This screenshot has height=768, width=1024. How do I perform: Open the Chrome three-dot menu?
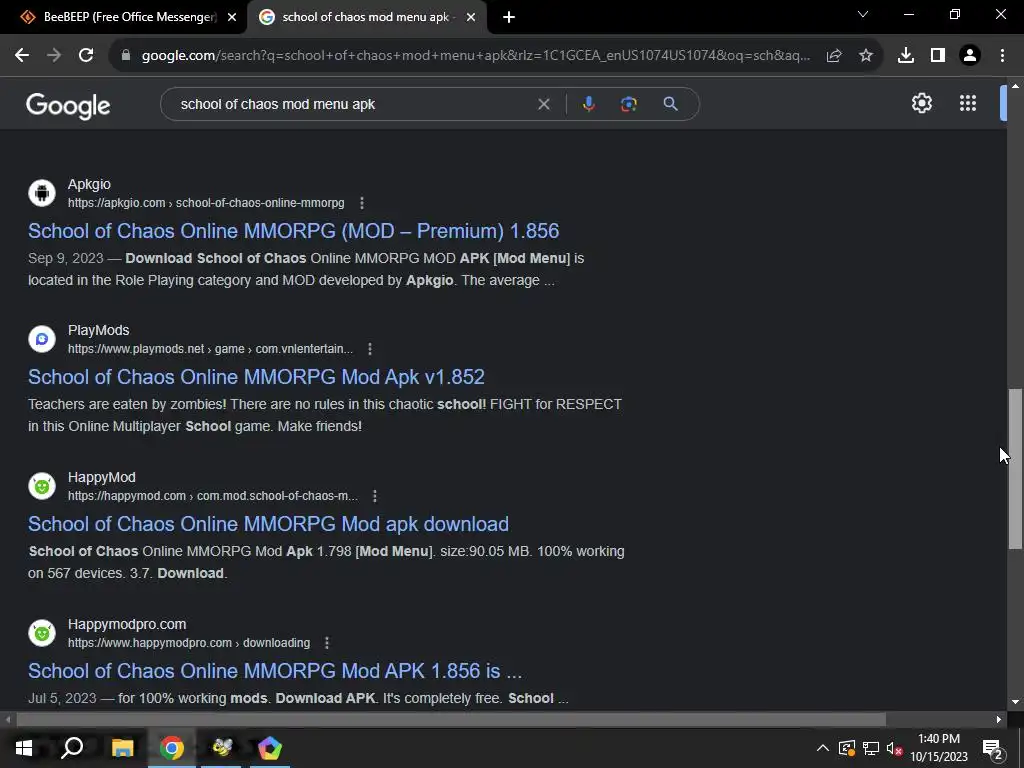(1002, 56)
